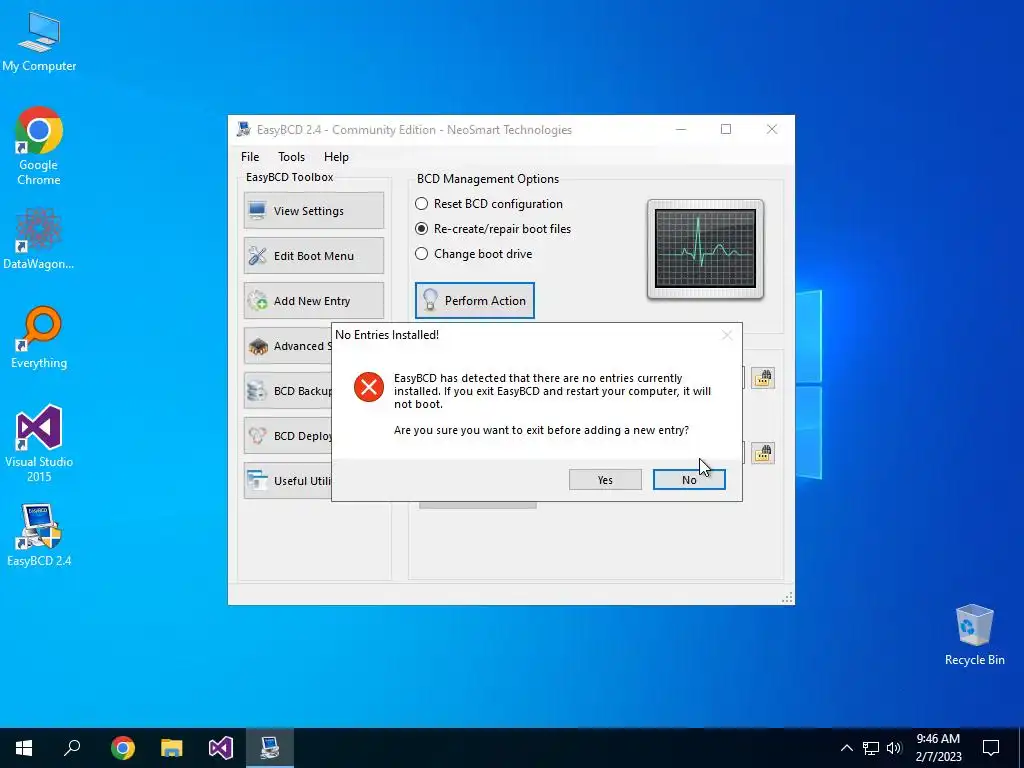Launch Chrome from the taskbar
This screenshot has height=768, width=1024.
point(123,748)
